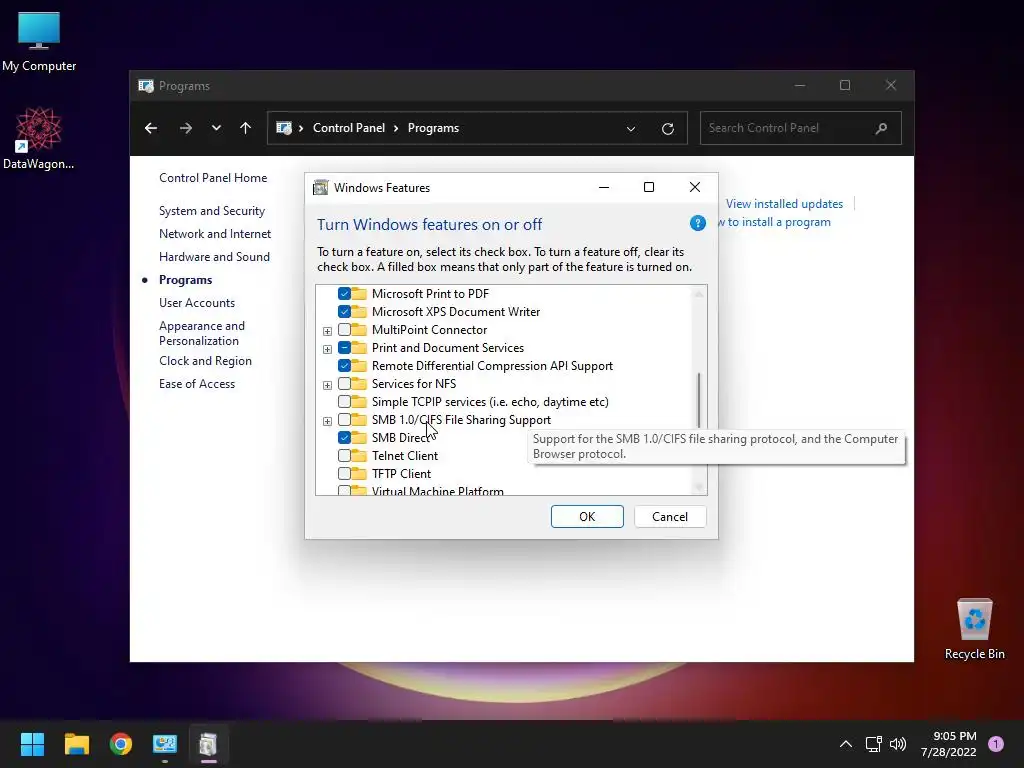Switch to Control Panel taskbar icon
1024x768 pixels.
165,744
